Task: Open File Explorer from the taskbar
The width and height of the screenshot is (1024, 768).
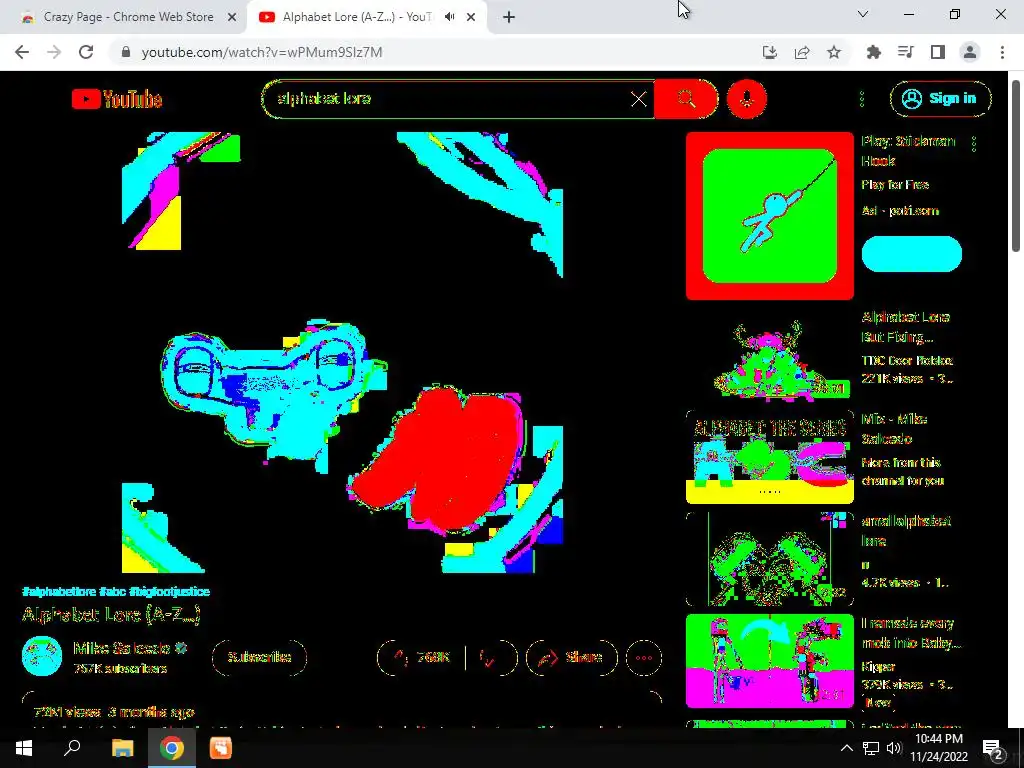Action: [122, 748]
